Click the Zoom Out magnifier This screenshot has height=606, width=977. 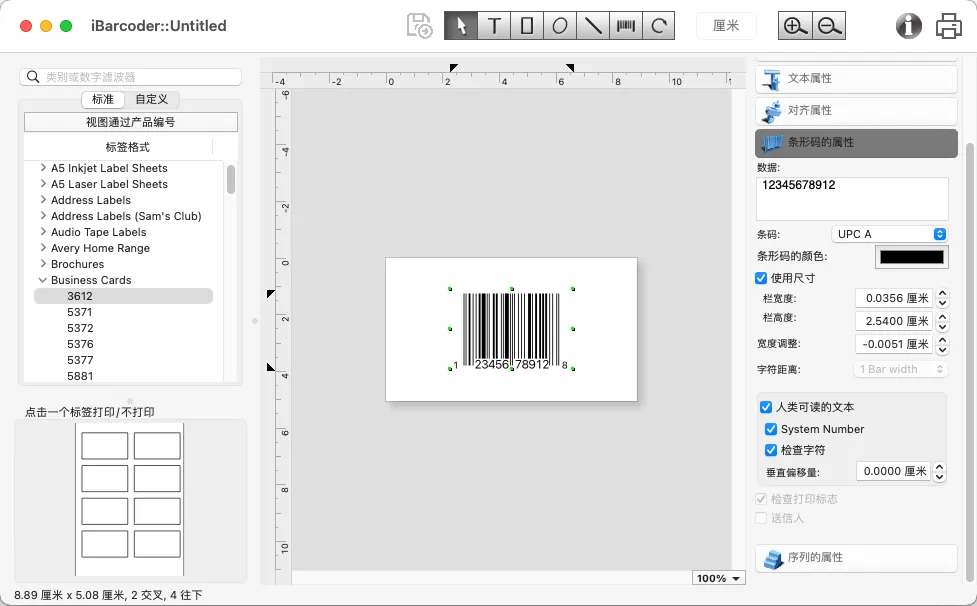(829, 27)
